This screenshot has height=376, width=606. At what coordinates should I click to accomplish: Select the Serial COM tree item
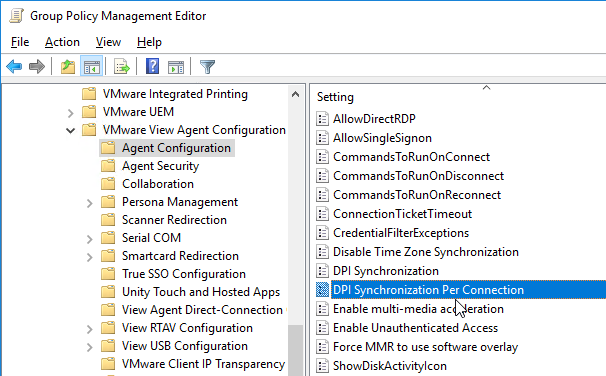pyautogui.click(x=151, y=238)
